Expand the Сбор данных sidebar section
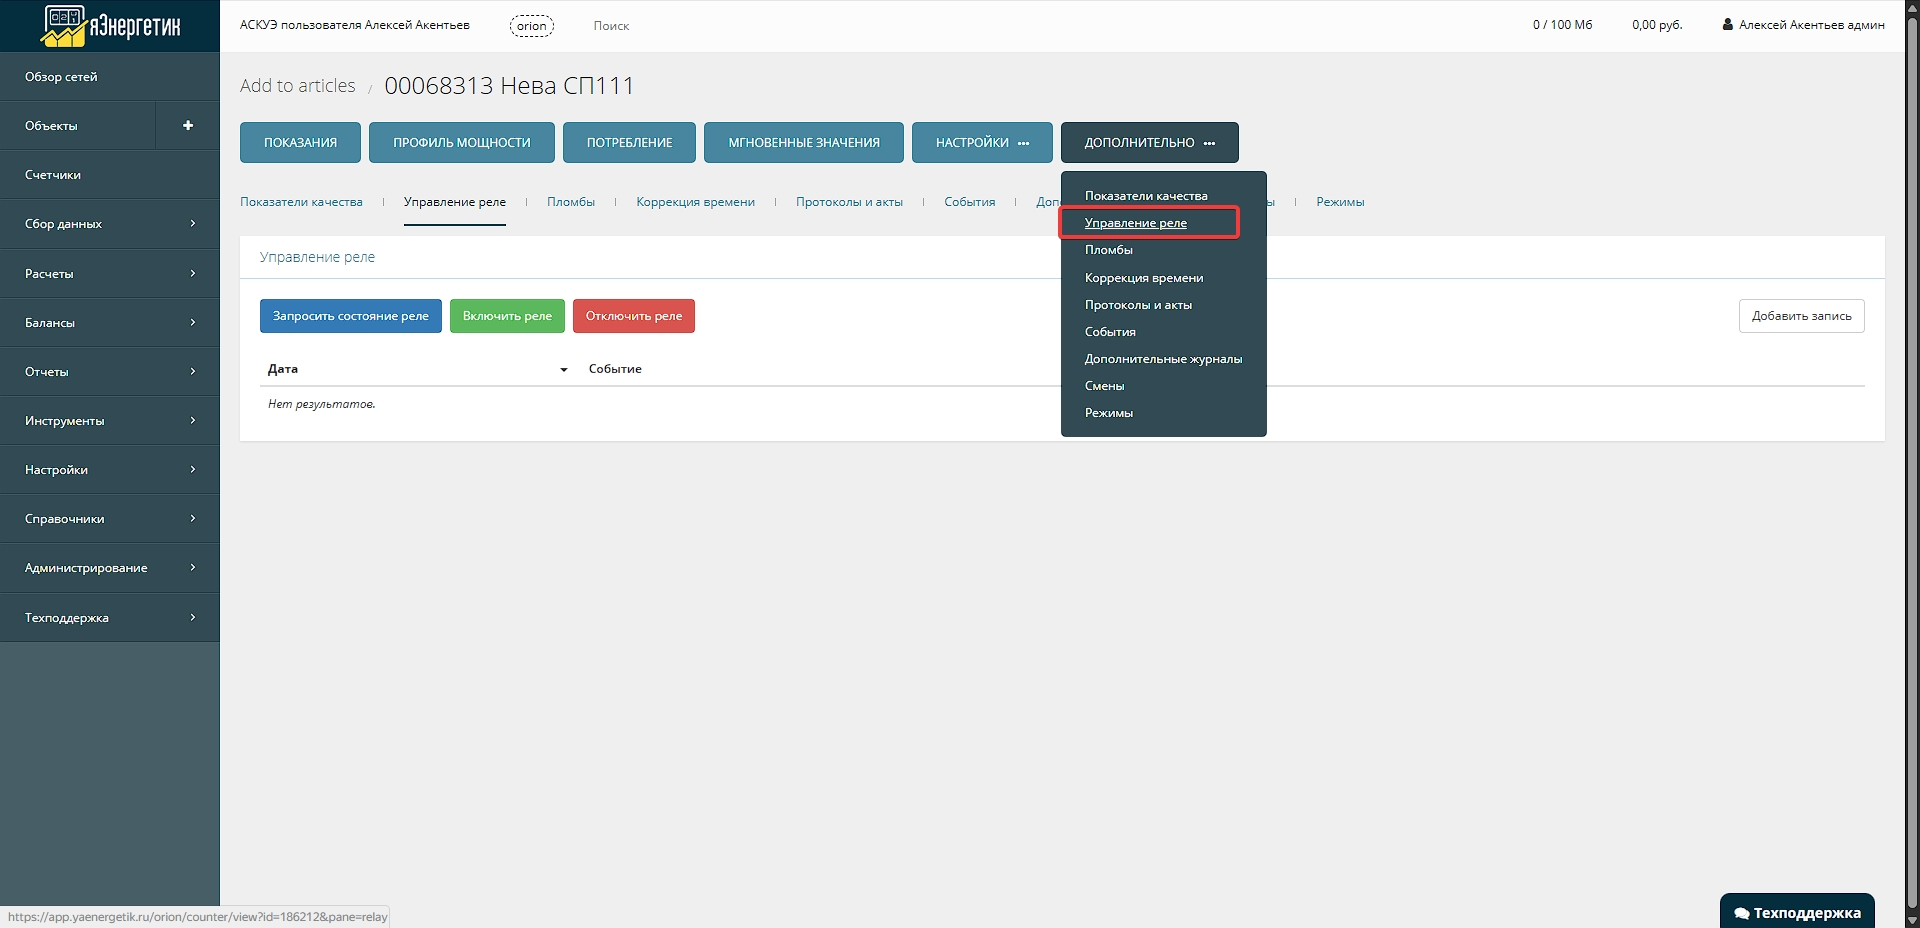Screen dimensions: 1920x928 110,224
